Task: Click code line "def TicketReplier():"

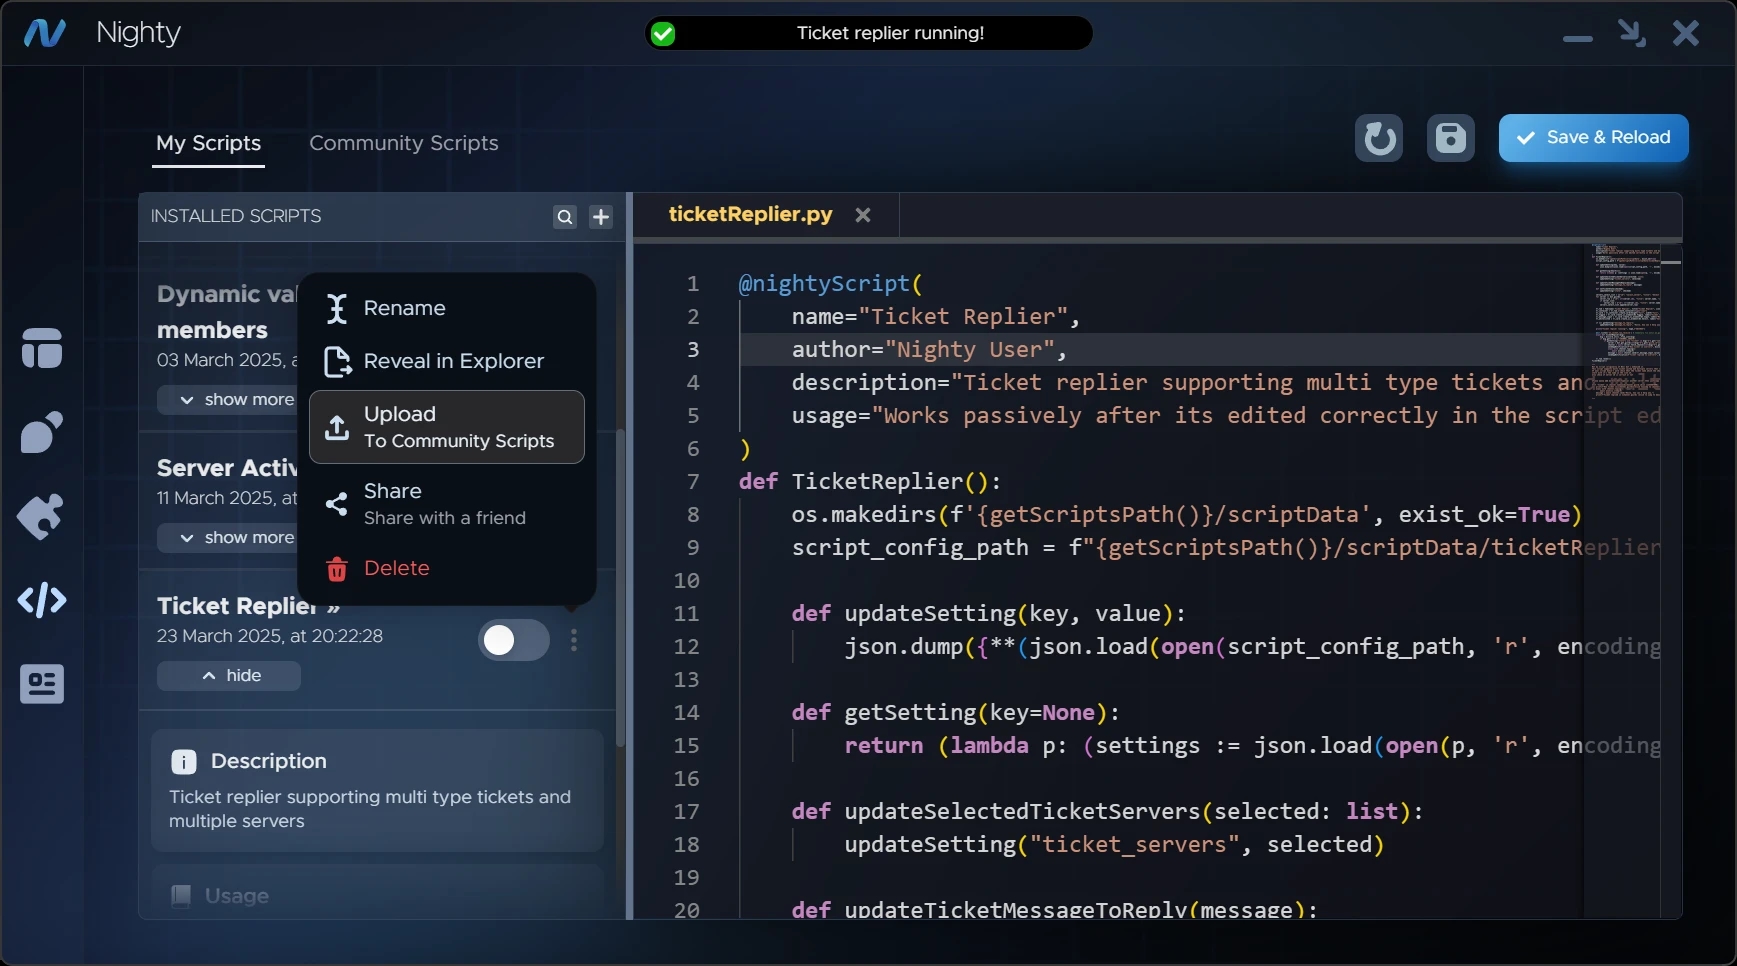Action: click(870, 482)
